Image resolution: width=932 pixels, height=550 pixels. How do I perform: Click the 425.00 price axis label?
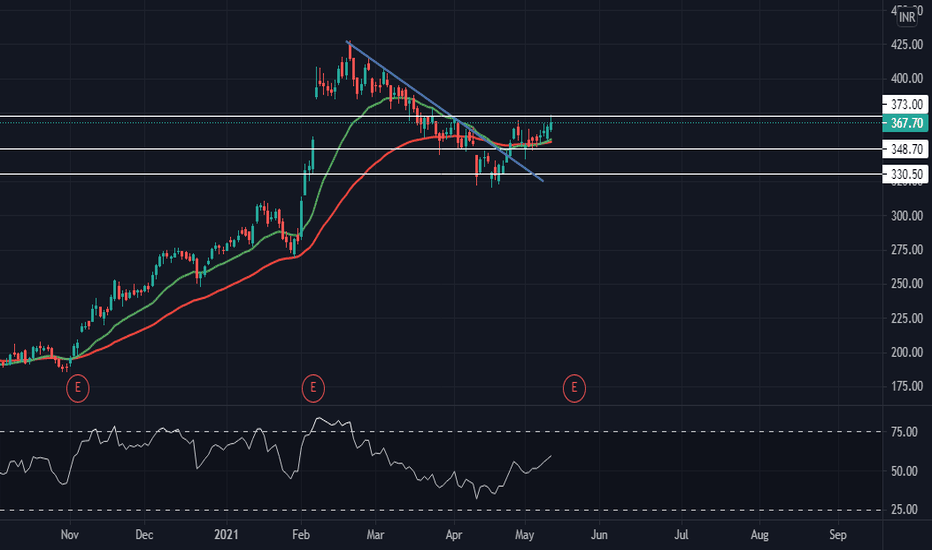906,45
